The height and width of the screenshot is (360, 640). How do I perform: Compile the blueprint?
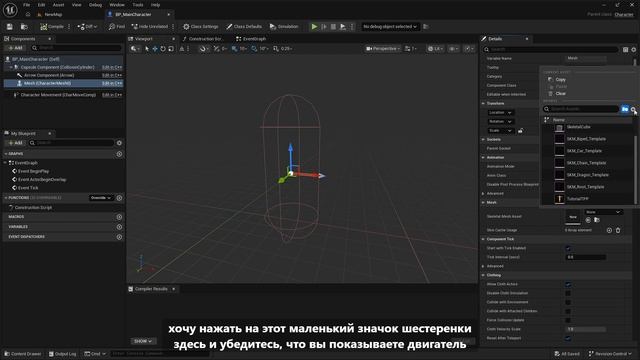[x=52, y=27]
